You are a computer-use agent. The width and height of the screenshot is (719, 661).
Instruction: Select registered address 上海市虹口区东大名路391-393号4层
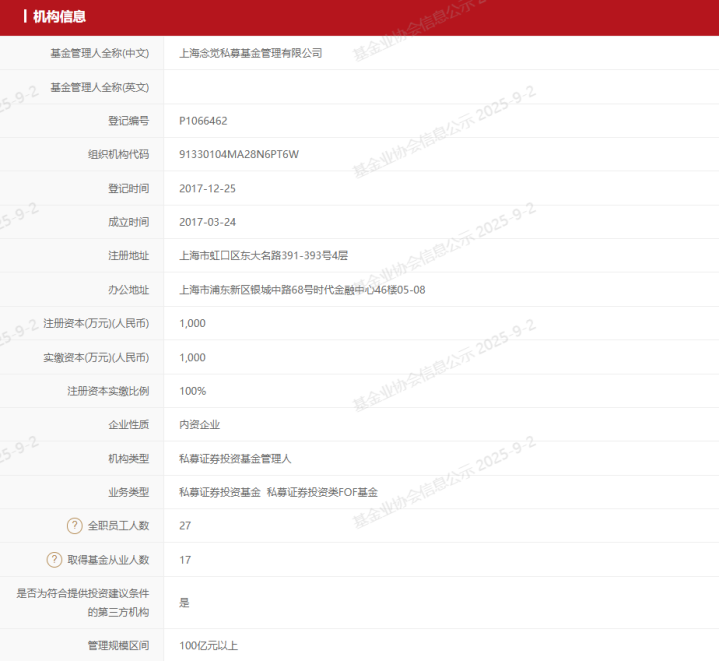click(x=263, y=256)
